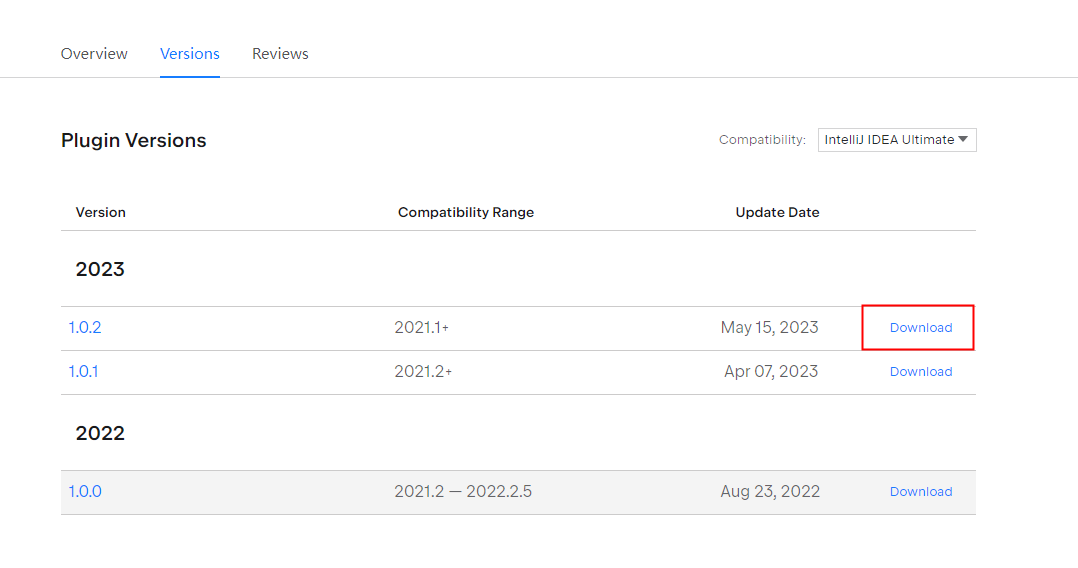Open the Reviews tab
Image resolution: width=1078 pixels, height=568 pixels.
280,54
